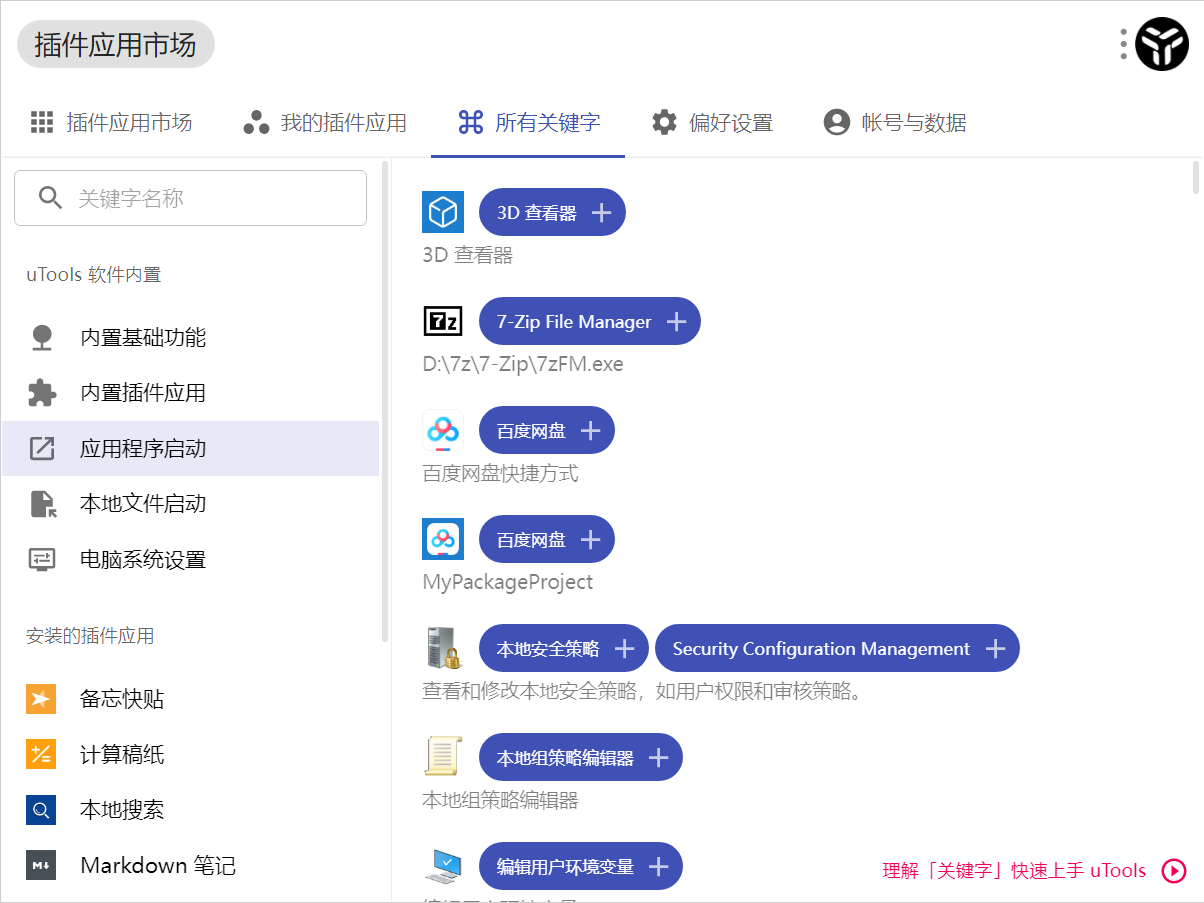Image resolution: width=1204 pixels, height=903 pixels.
Task: Switch to the 偏好设置 tab
Action: click(712, 122)
